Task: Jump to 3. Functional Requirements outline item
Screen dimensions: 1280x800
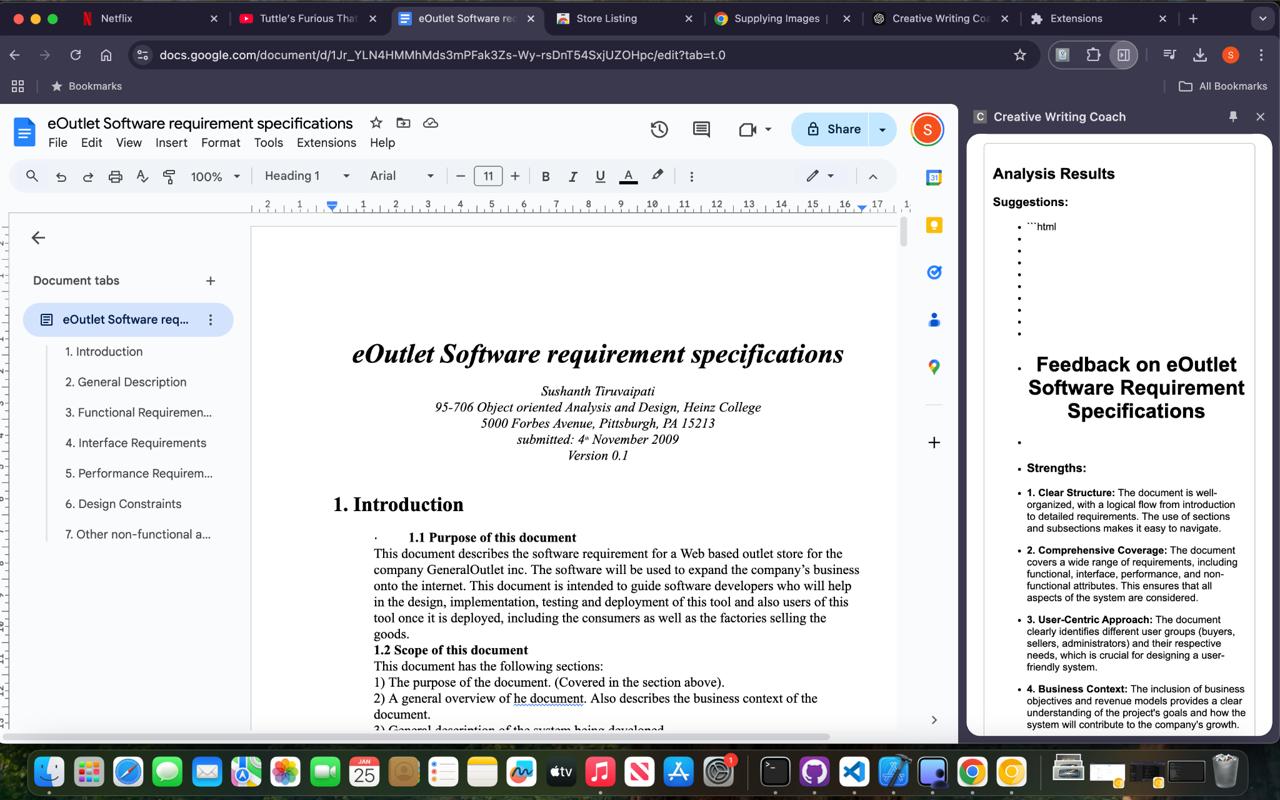Action: click(x=138, y=412)
